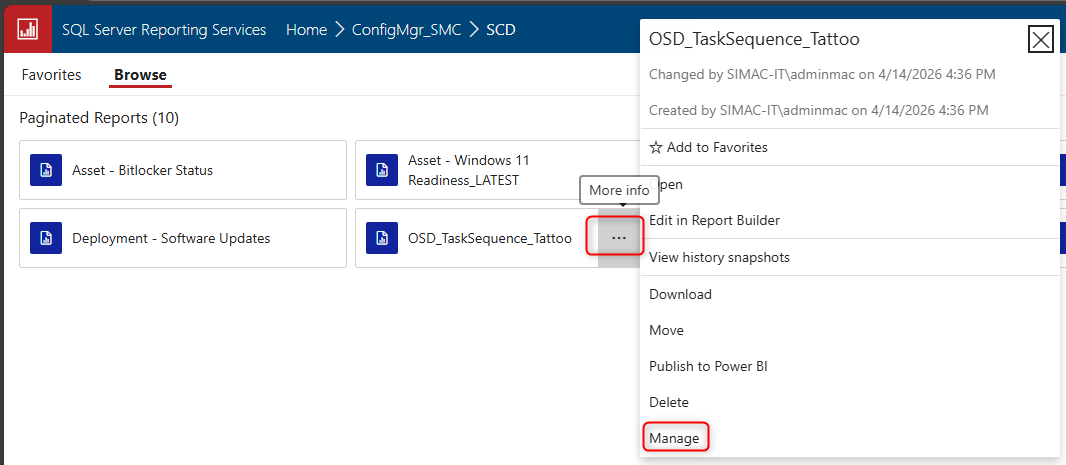Screen dimensions: 1066x465
Task: Open Asset - Bitlocker Status report title
Action: point(143,170)
